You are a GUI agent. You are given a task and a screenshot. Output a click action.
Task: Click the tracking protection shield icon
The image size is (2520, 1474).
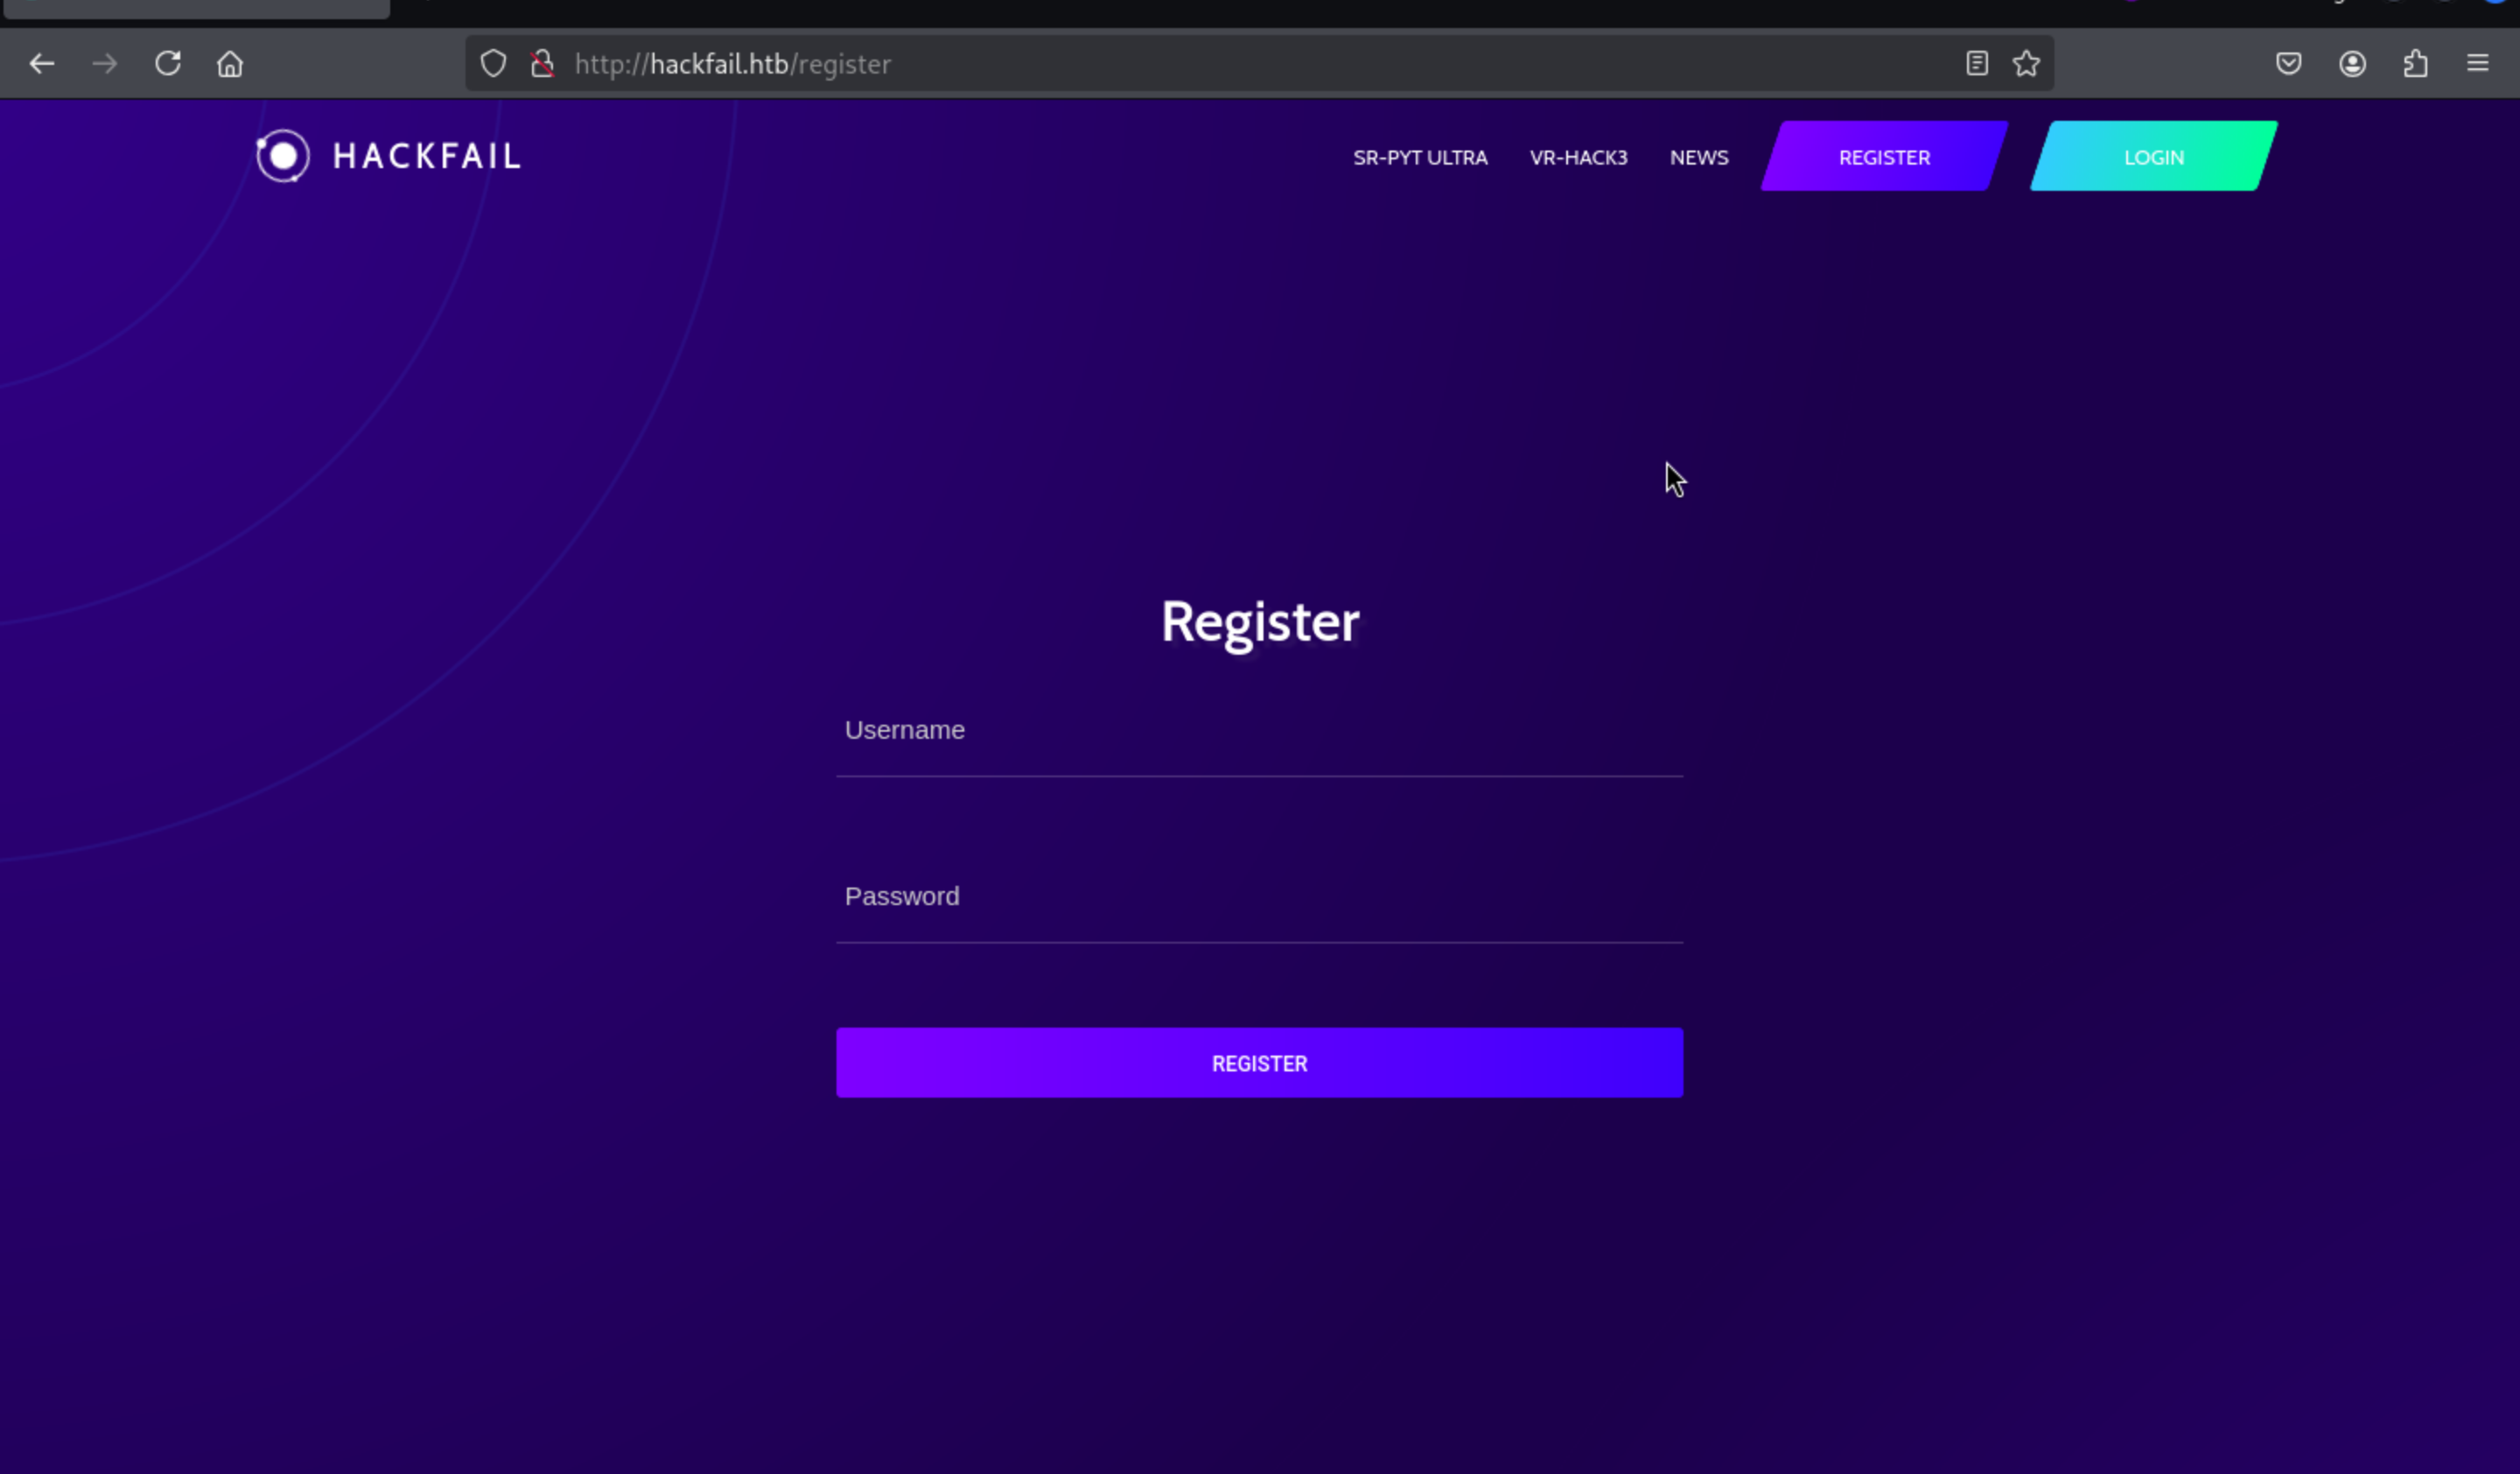click(493, 64)
